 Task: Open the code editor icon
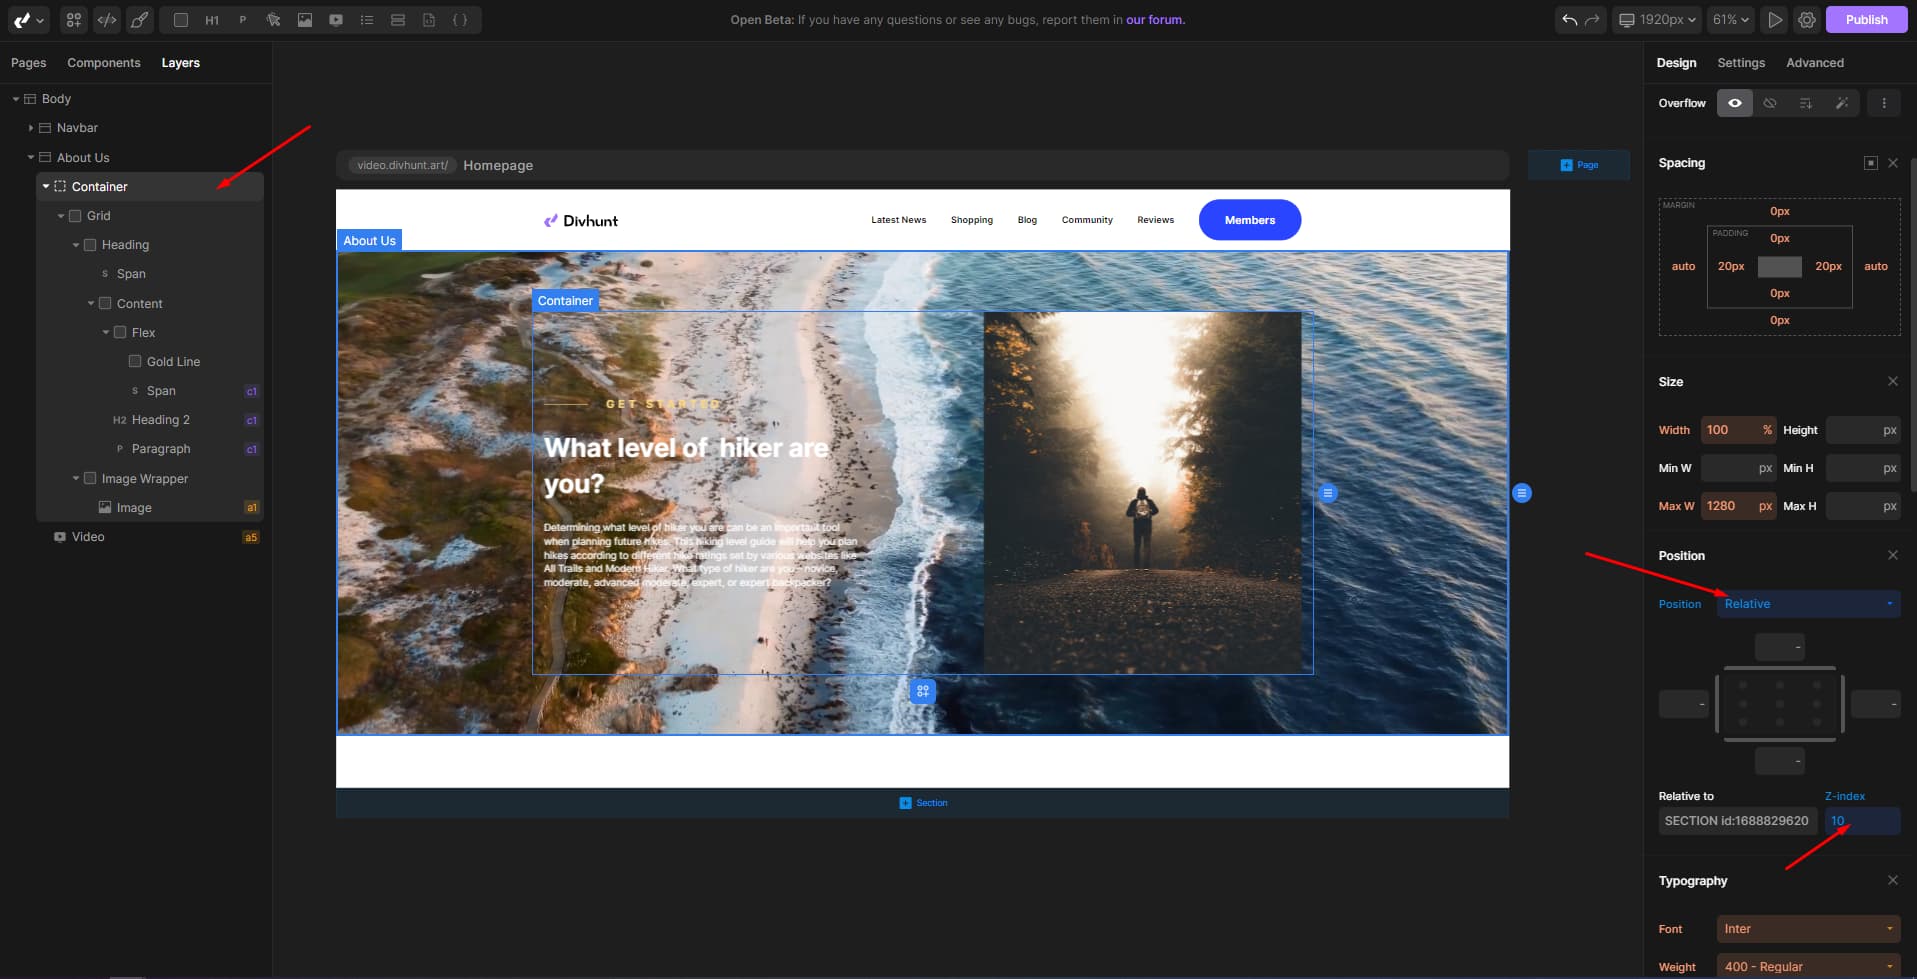click(106, 20)
